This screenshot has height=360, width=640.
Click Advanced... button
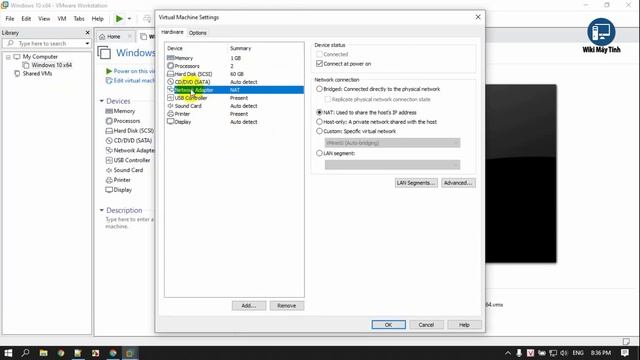click(458, 183)
